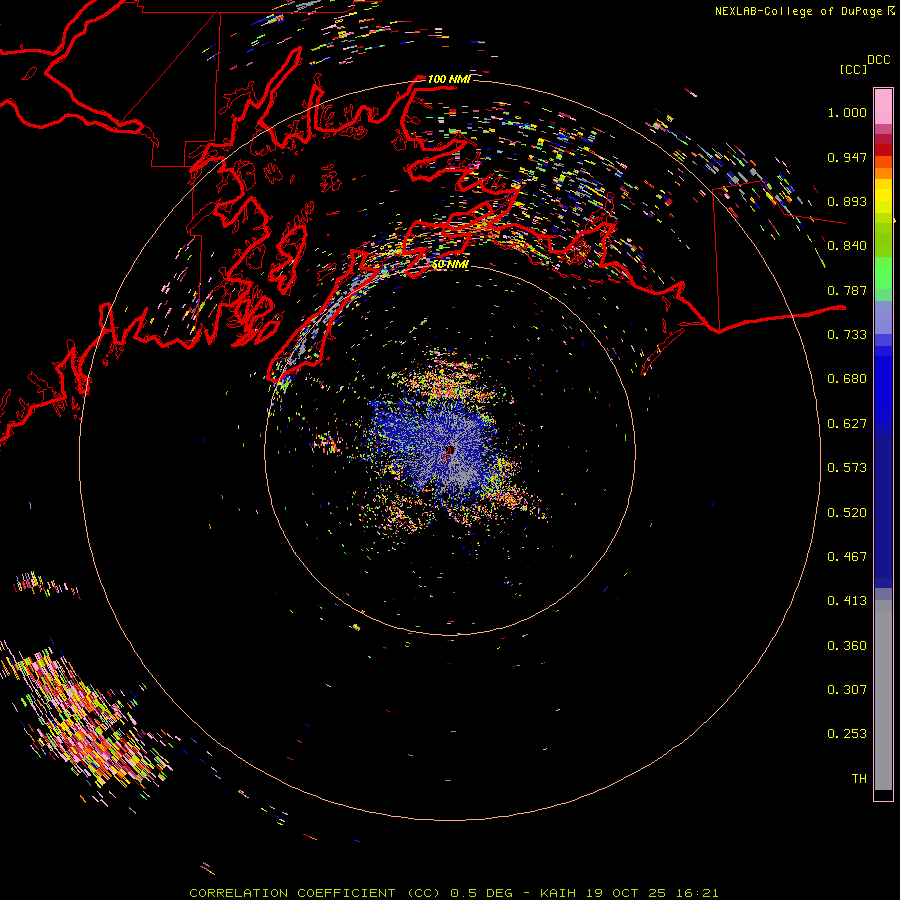Click the radar site marker at ring center
Screen dimensions: 900x900
(x=450, y=451)
